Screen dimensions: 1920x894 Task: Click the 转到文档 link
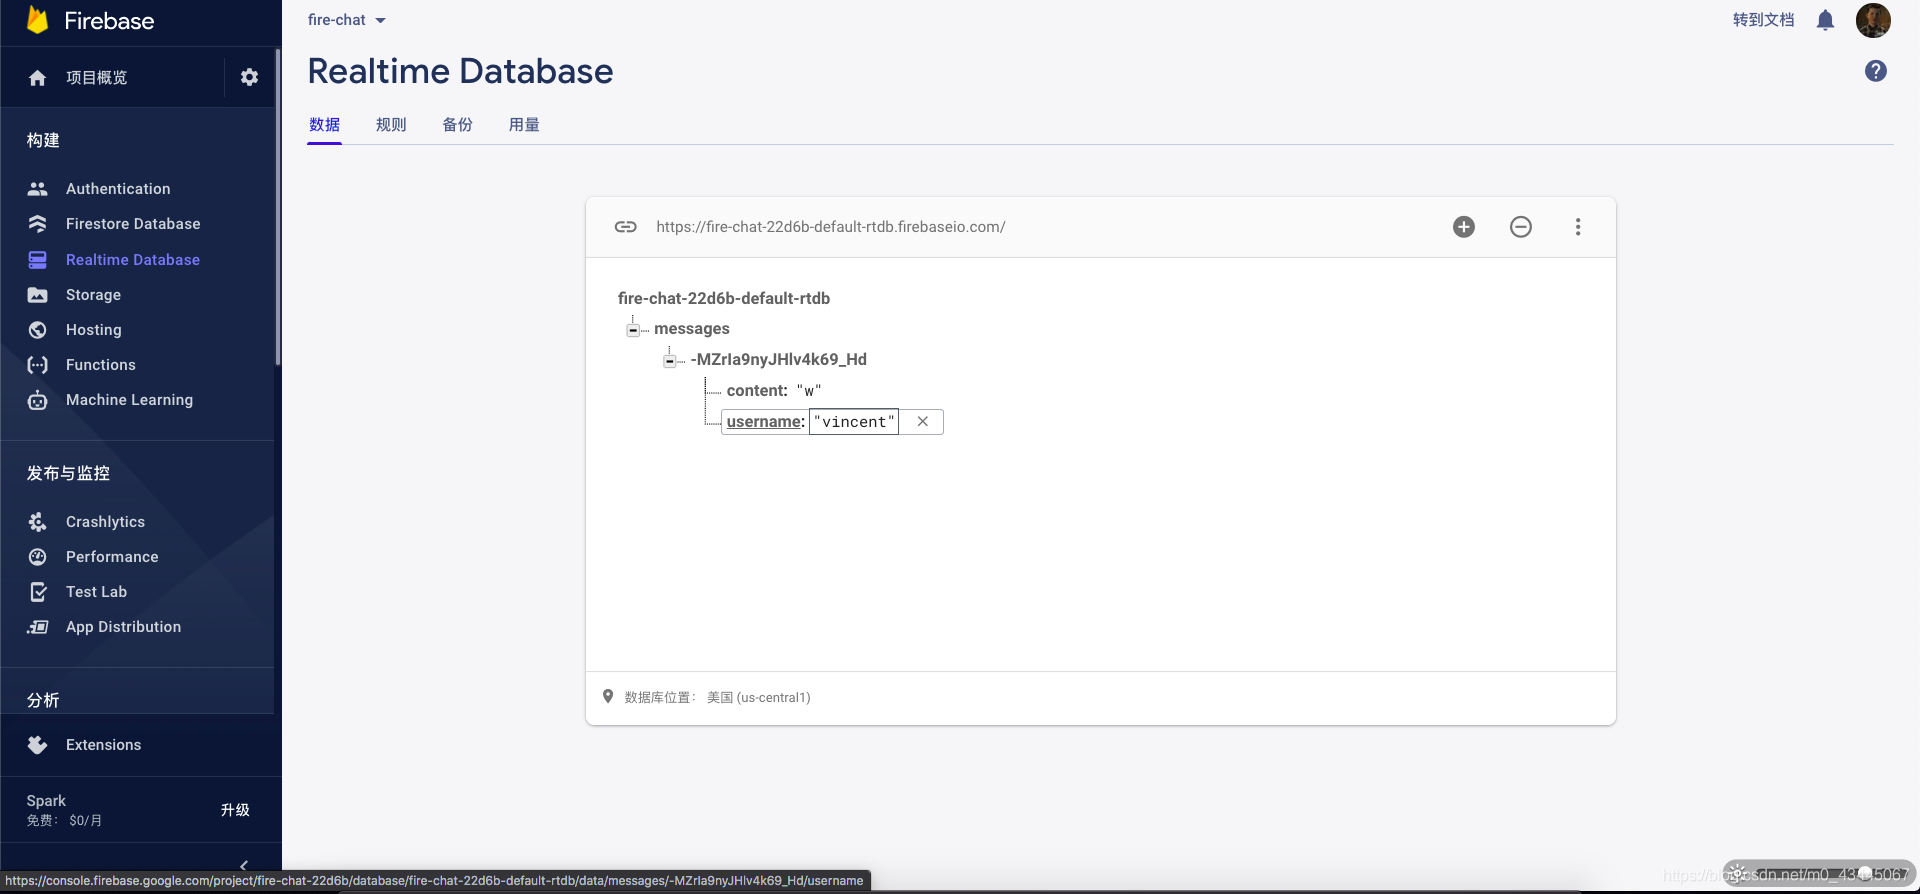(x=1763, y=20)
